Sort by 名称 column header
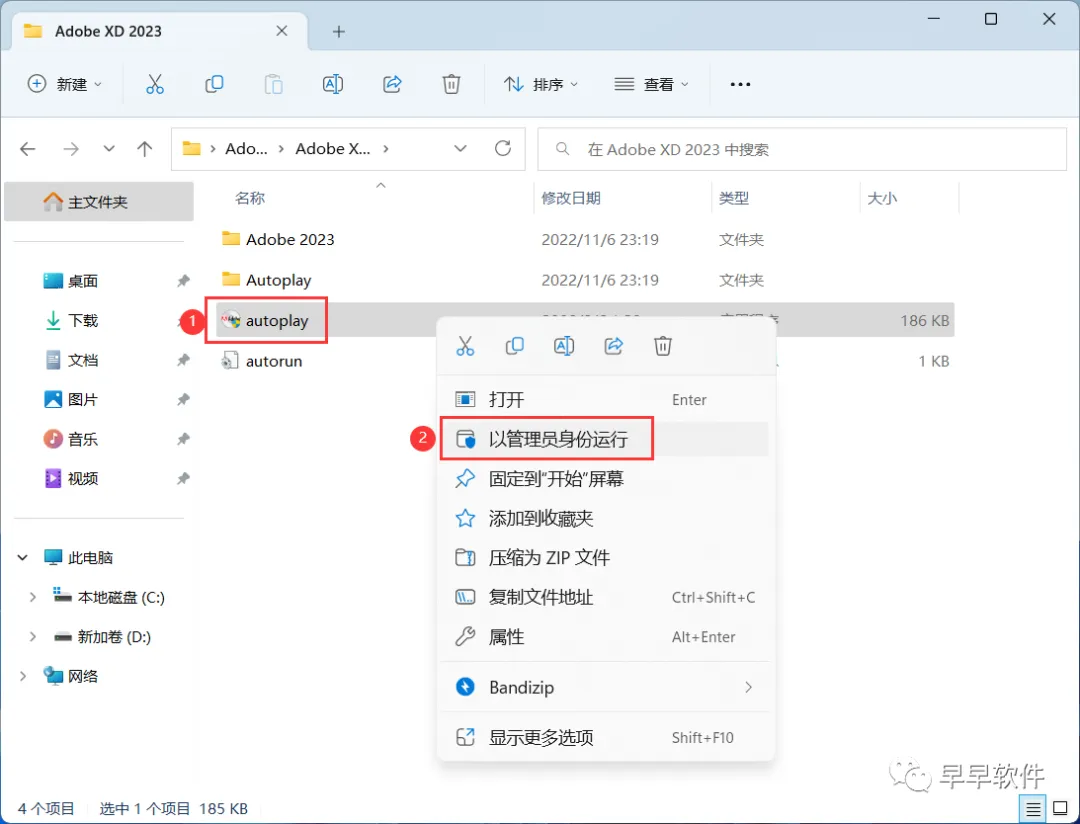 coord(250,198)
